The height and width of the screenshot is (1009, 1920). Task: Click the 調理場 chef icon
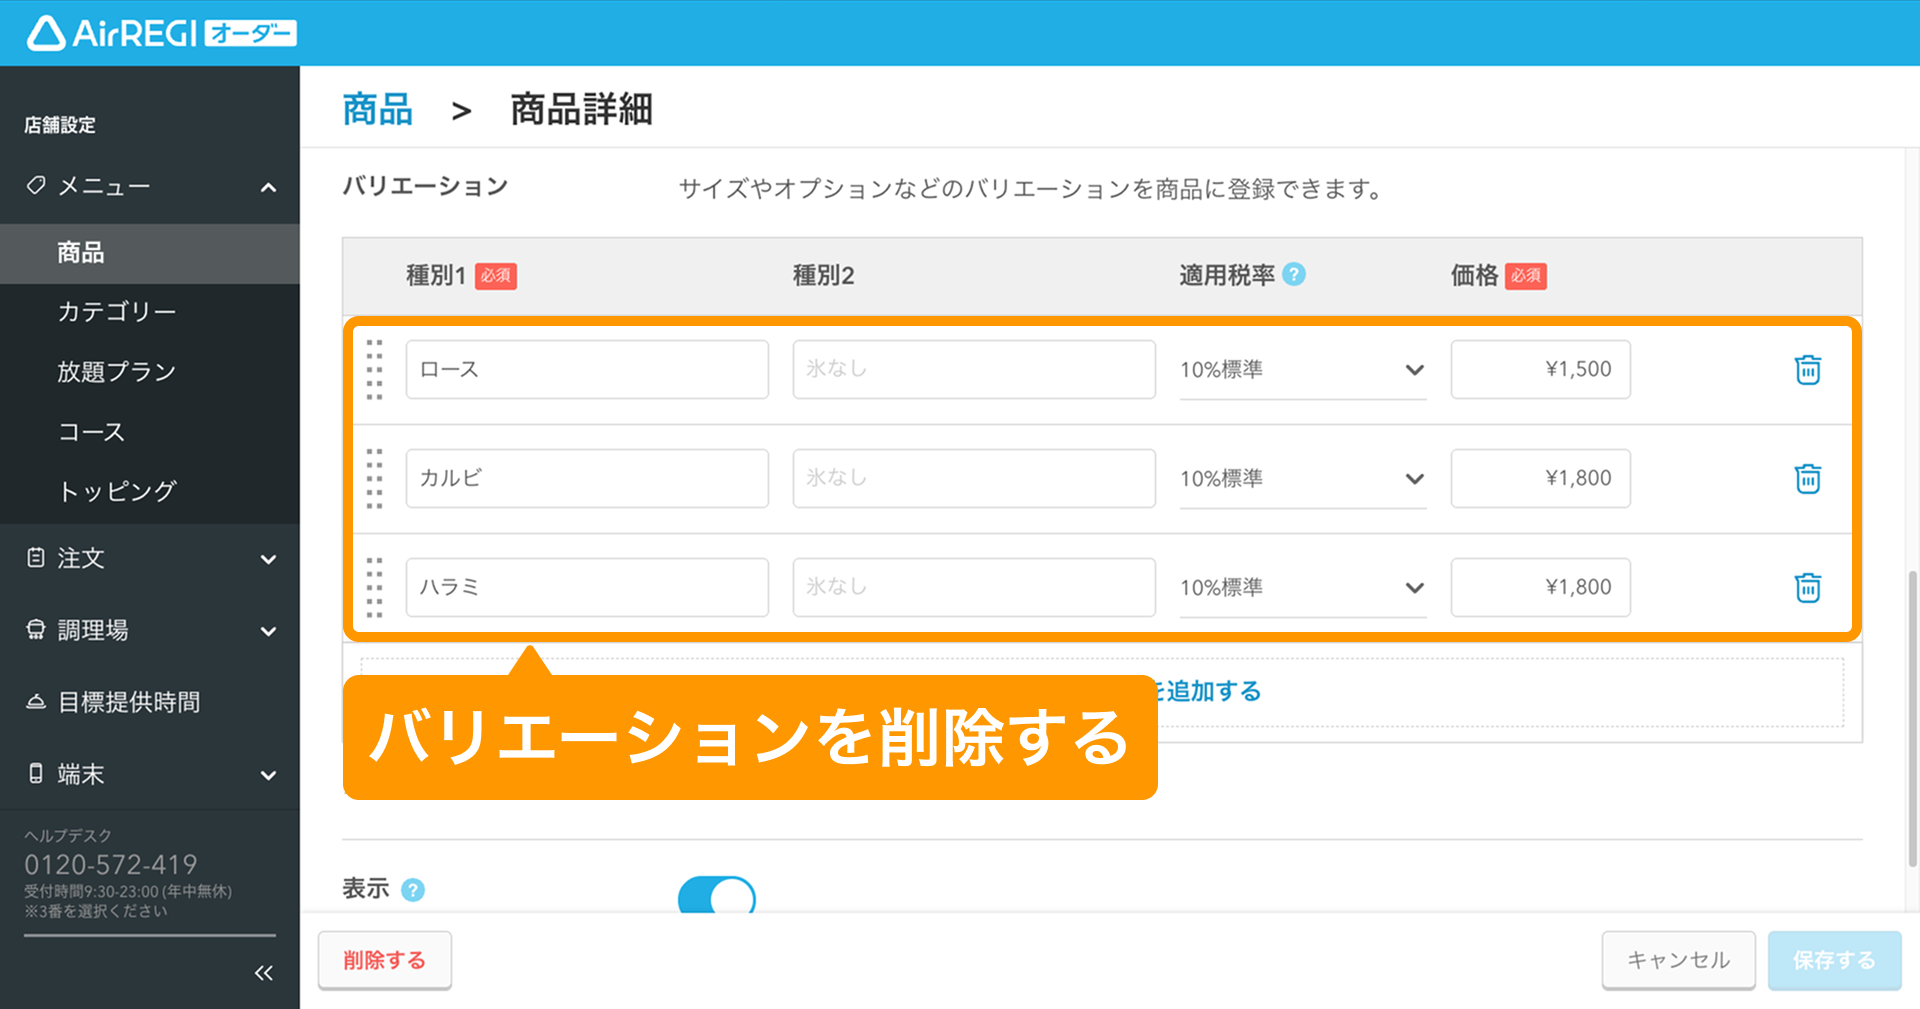coord(36,630)
